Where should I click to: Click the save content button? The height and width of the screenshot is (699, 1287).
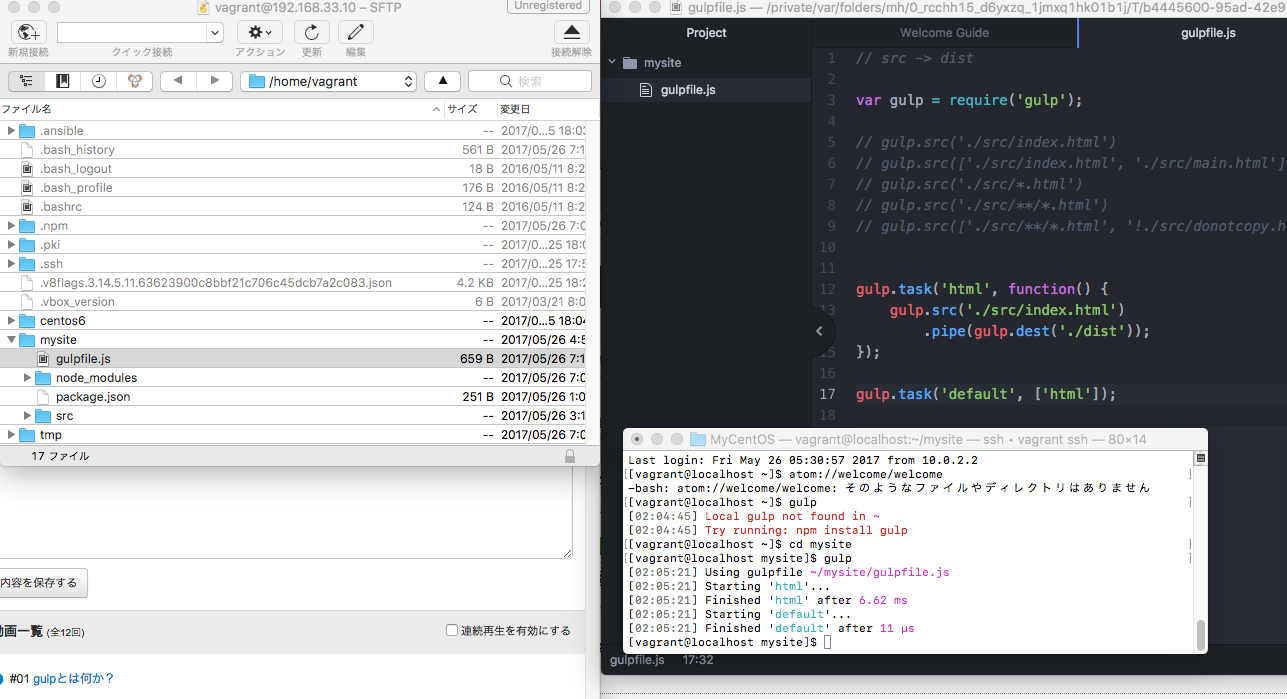(x=40, y=582)
